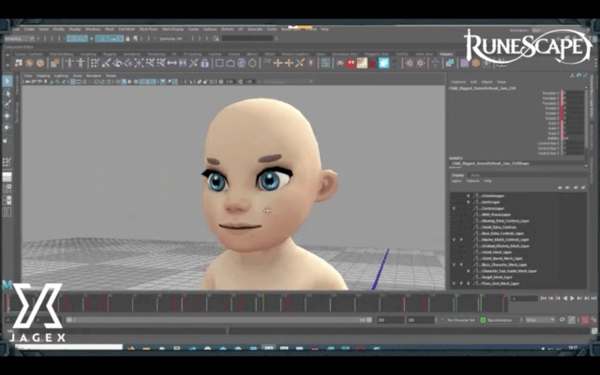Open the BaseAnimation layer dropdown

pos(501,320)
